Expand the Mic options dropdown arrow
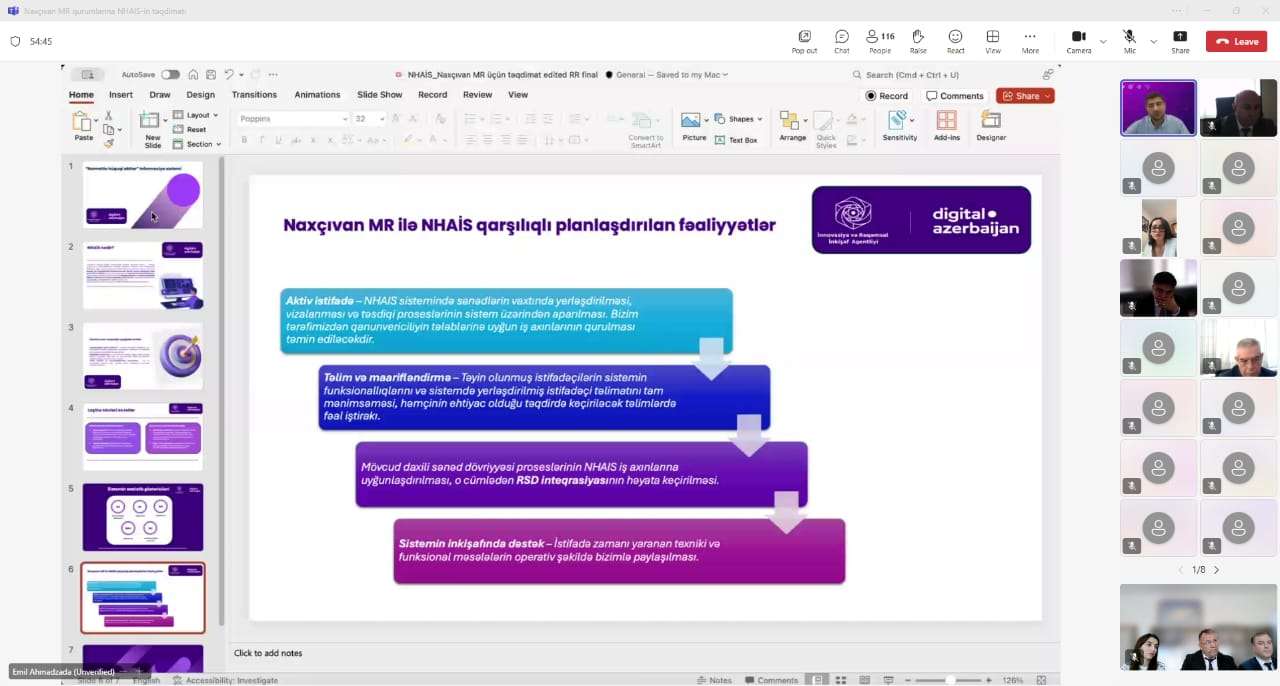Image resolution: width=1280 pixels, height=686 pixels. [x=1153, y=41]
